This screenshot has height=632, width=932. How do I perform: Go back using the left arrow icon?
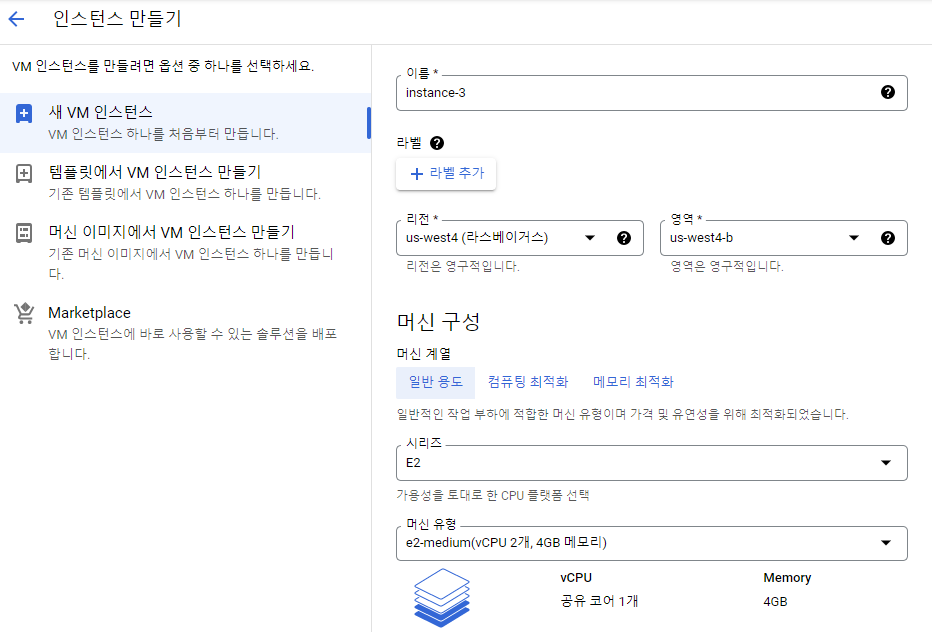[x=17, y=19]
